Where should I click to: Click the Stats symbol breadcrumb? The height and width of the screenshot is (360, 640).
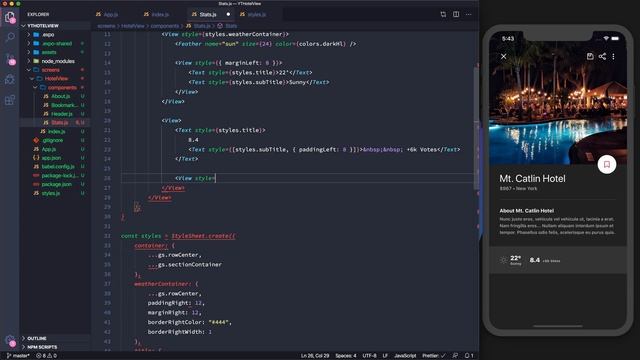click(x=227, y=26)
